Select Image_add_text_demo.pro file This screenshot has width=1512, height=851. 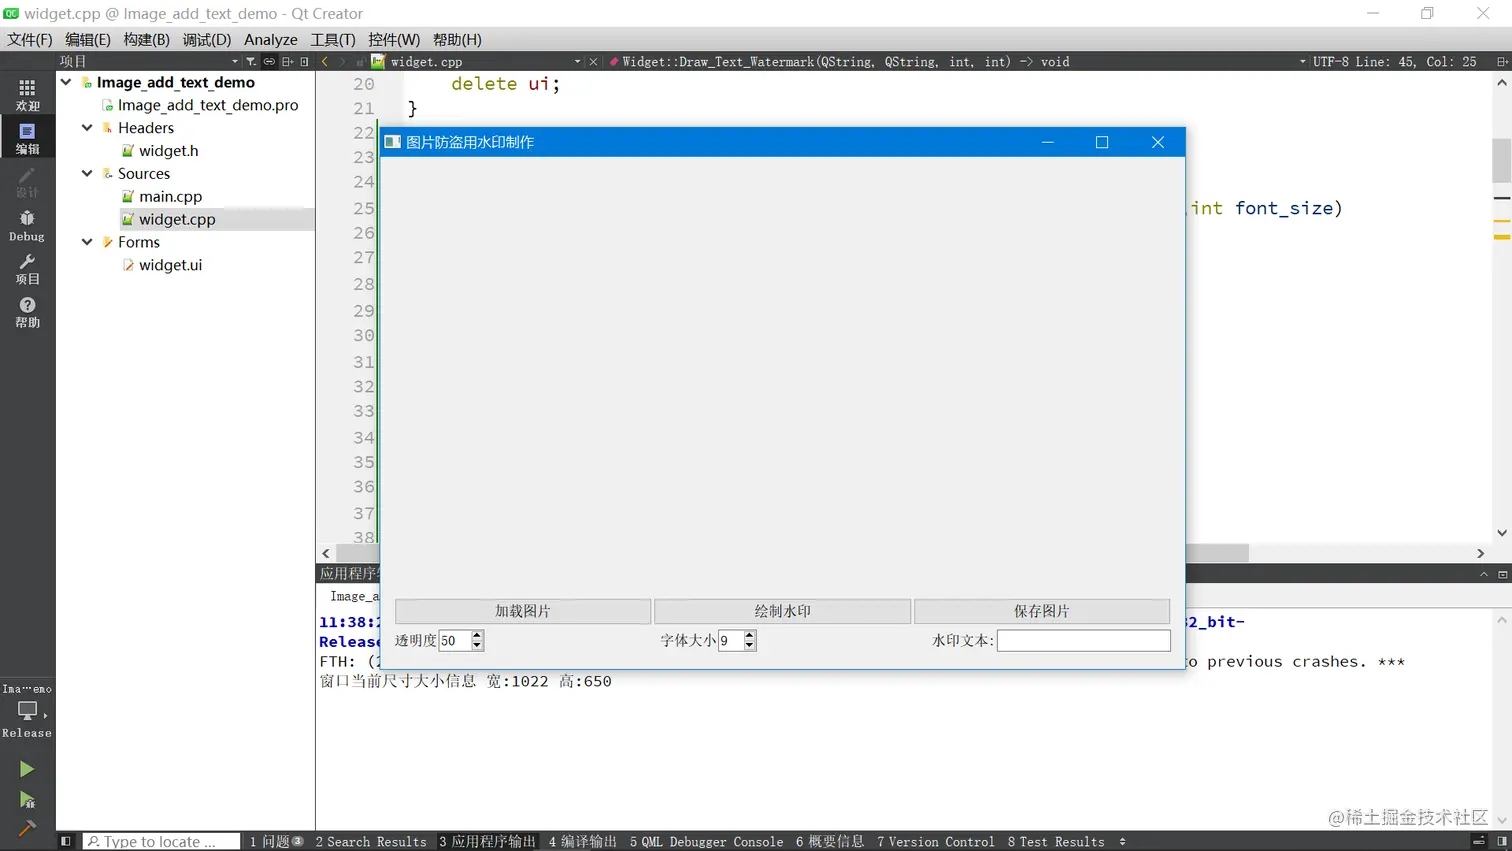pos(208,105)
